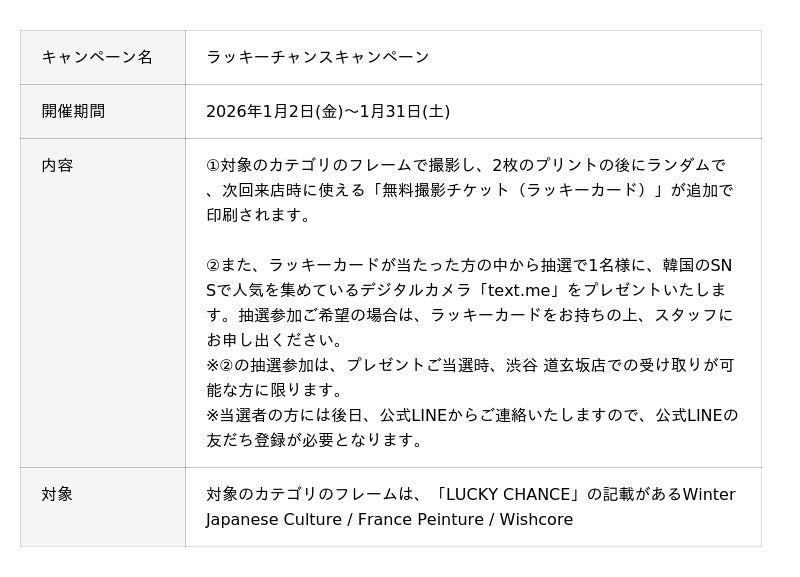Click the Wishcore category text
The image size is (800, 577).
click(536, 520)
